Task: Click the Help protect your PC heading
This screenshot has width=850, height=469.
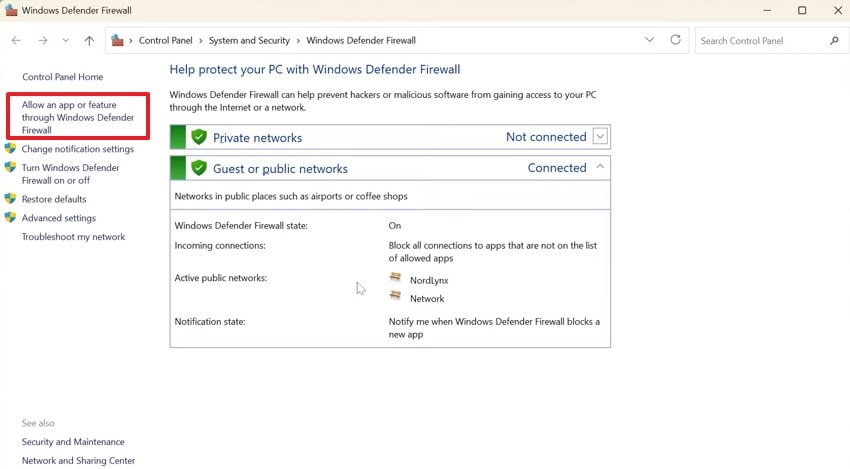Action: [x=314, y=69]
